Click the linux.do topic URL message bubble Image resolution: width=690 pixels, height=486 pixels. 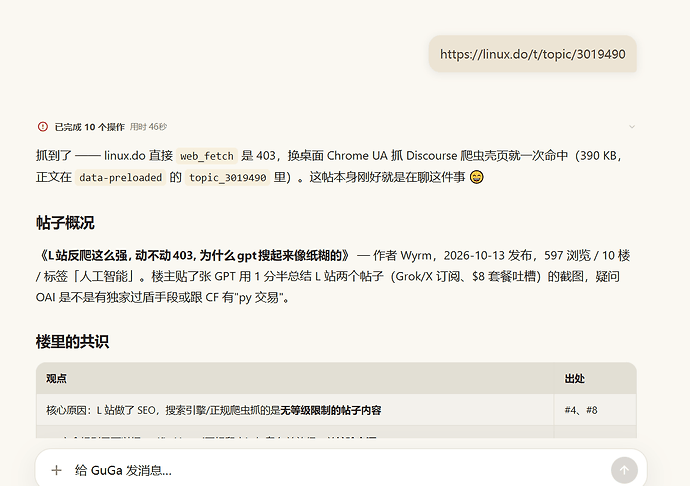click(x=532, y=54)
